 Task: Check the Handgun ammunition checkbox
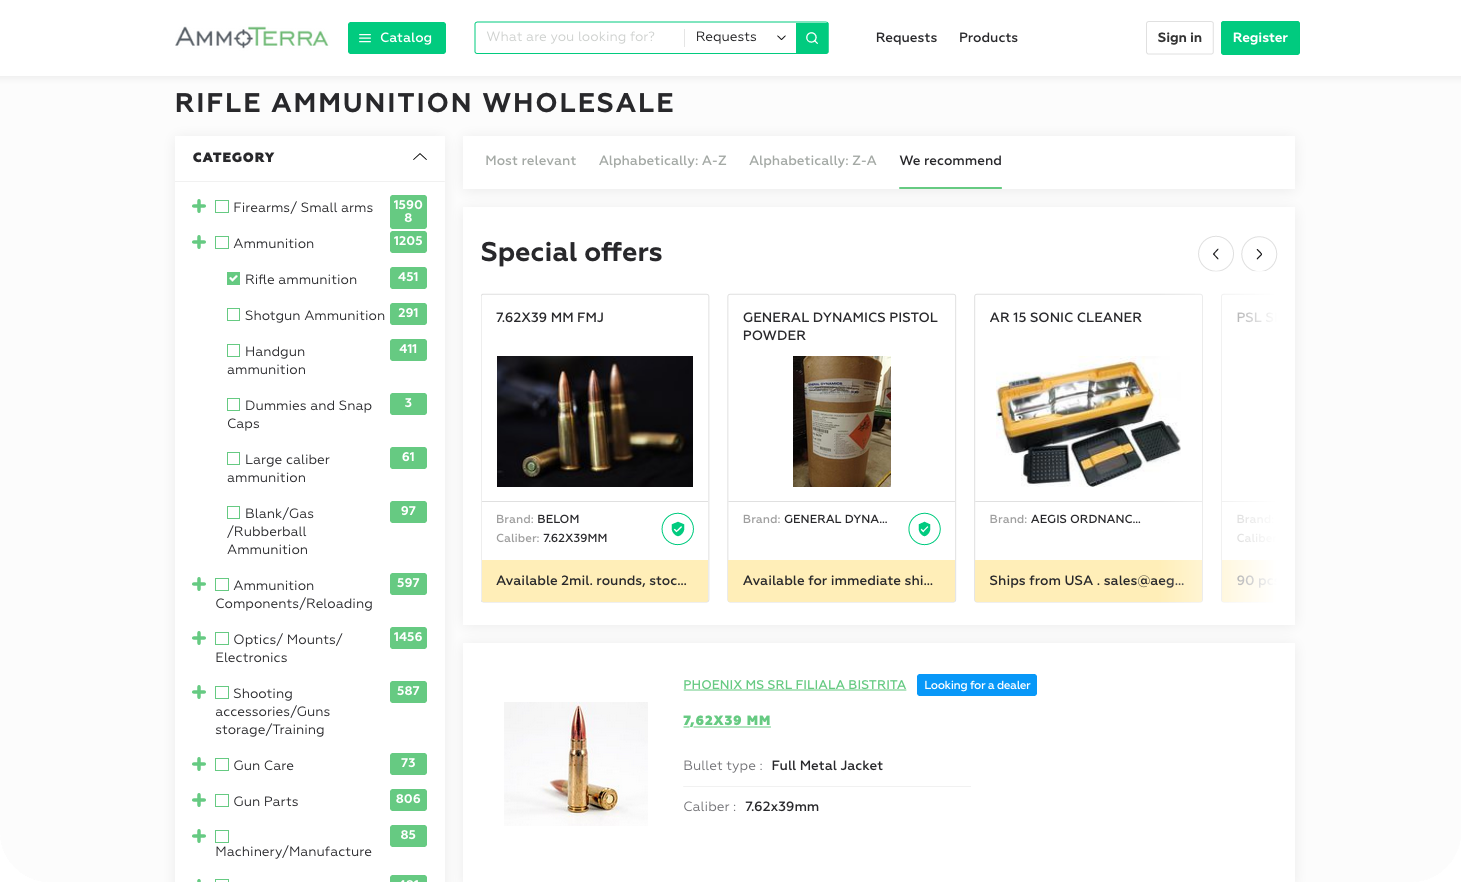[x=233, y=351]
